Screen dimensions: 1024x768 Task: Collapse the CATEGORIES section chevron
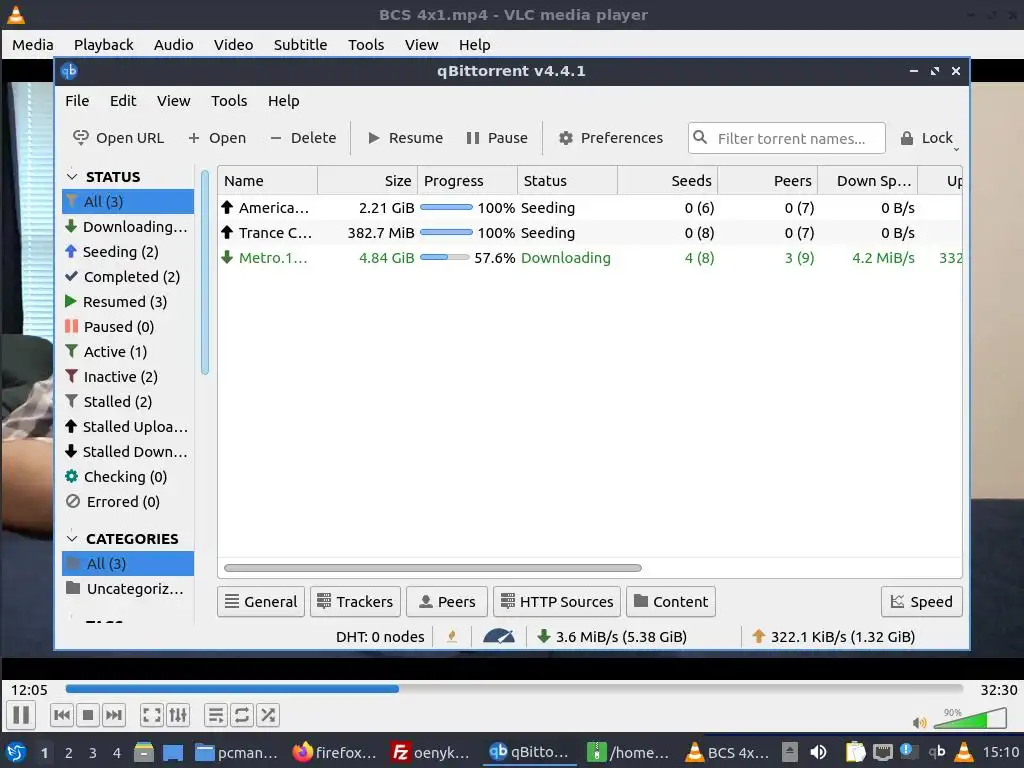(x=72, y=539)
